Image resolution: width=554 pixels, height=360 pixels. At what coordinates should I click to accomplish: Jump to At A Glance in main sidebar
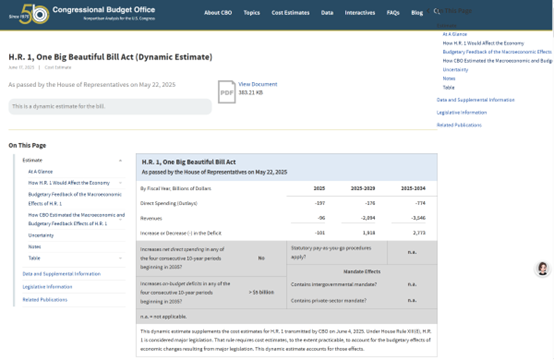click(40, 172)
